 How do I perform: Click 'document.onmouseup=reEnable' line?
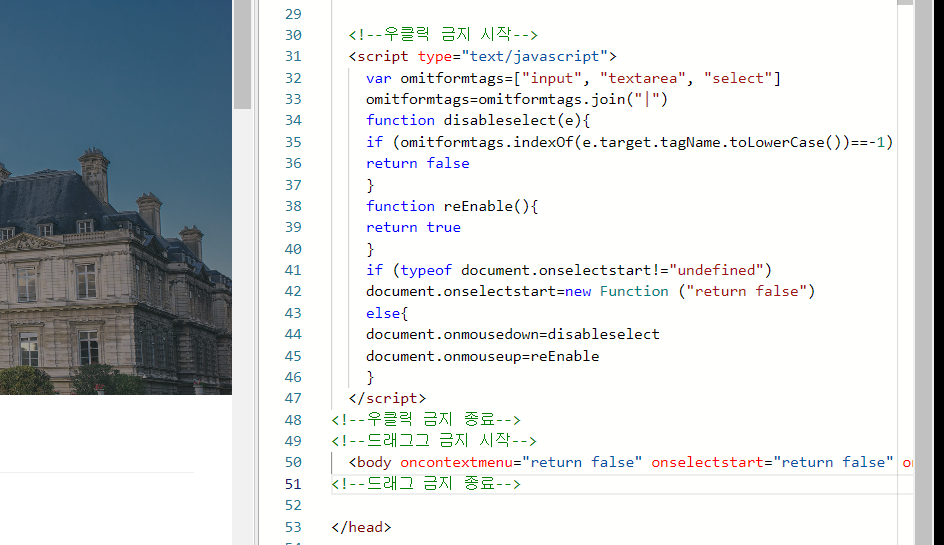click(x=482, y=356)
